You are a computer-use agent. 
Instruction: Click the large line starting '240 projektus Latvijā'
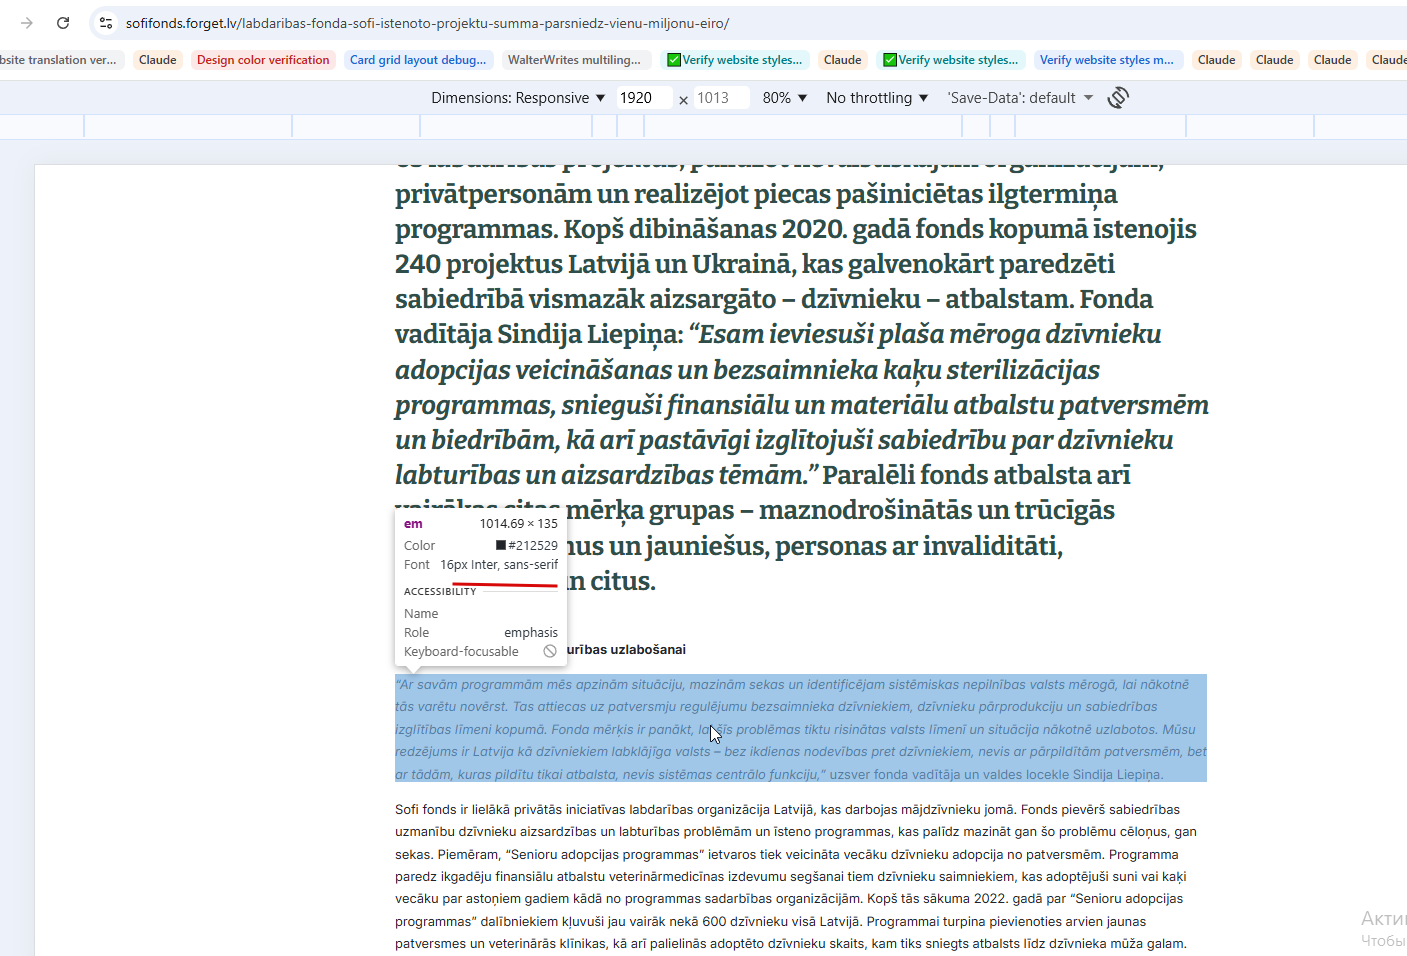pos(755,264)
